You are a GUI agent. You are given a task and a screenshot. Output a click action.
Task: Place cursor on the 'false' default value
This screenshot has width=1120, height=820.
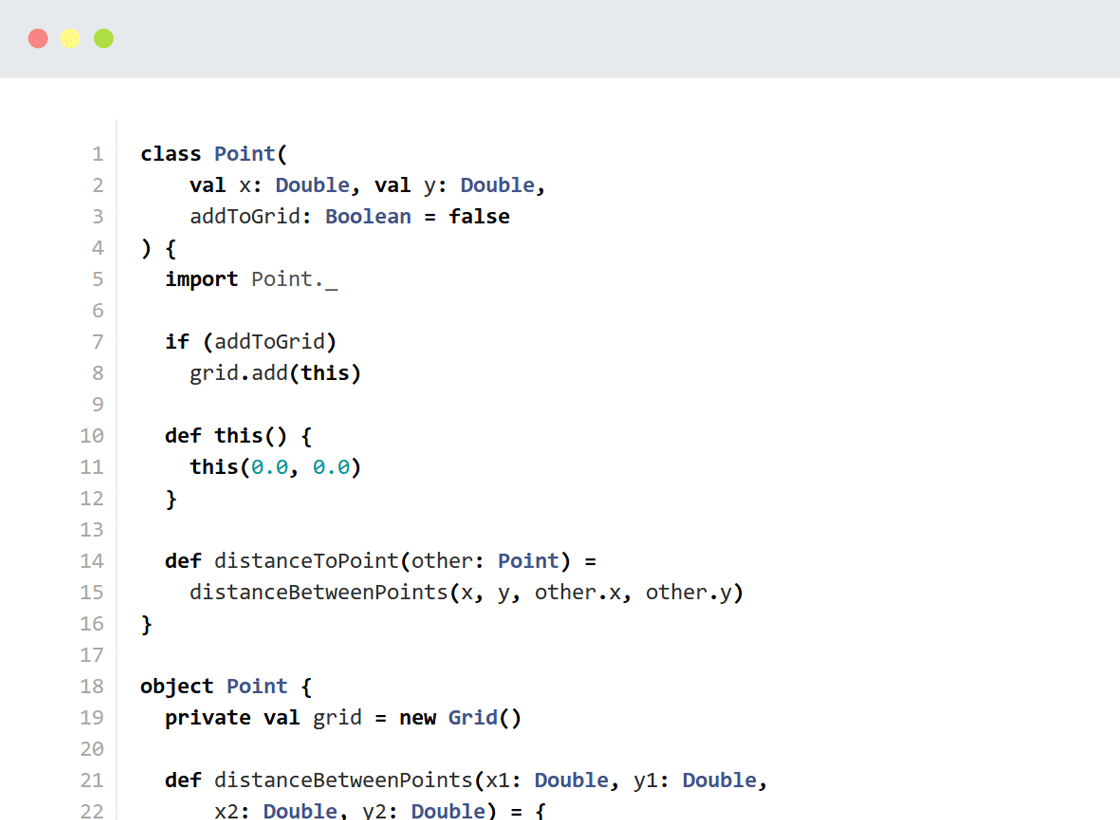[479, 217]
